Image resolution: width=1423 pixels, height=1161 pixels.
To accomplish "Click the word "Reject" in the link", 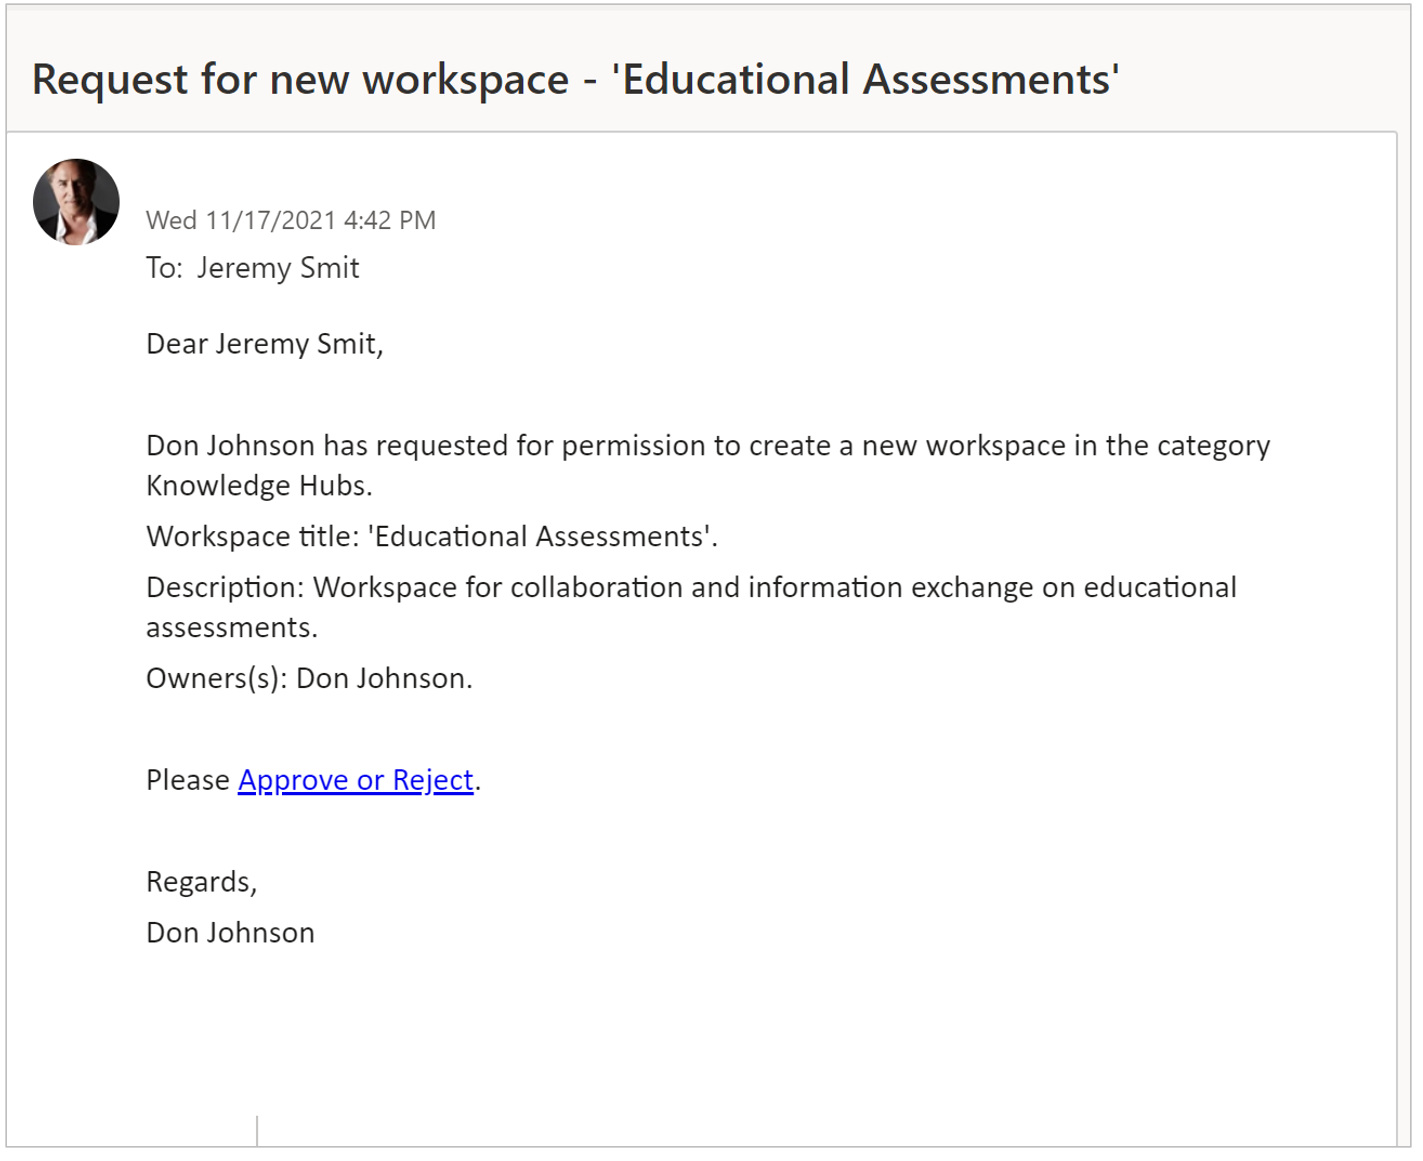I will [x=433, y=780].
